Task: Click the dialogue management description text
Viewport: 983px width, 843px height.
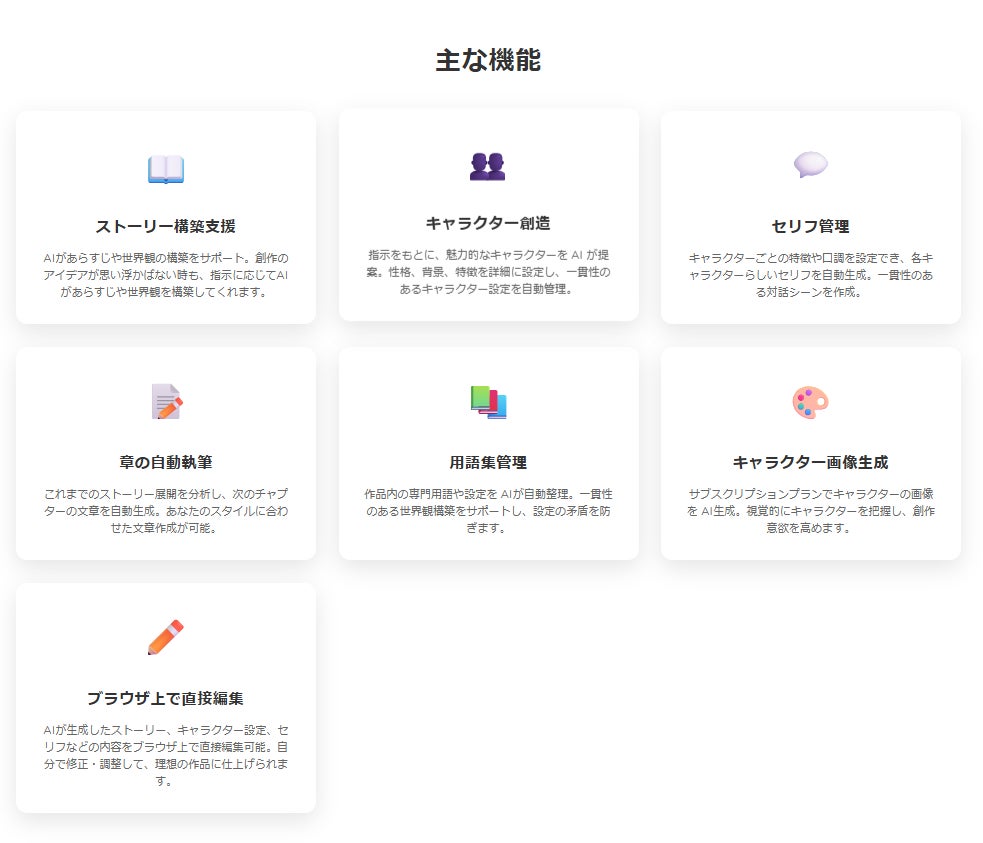Action: click(x=810, y=275)
